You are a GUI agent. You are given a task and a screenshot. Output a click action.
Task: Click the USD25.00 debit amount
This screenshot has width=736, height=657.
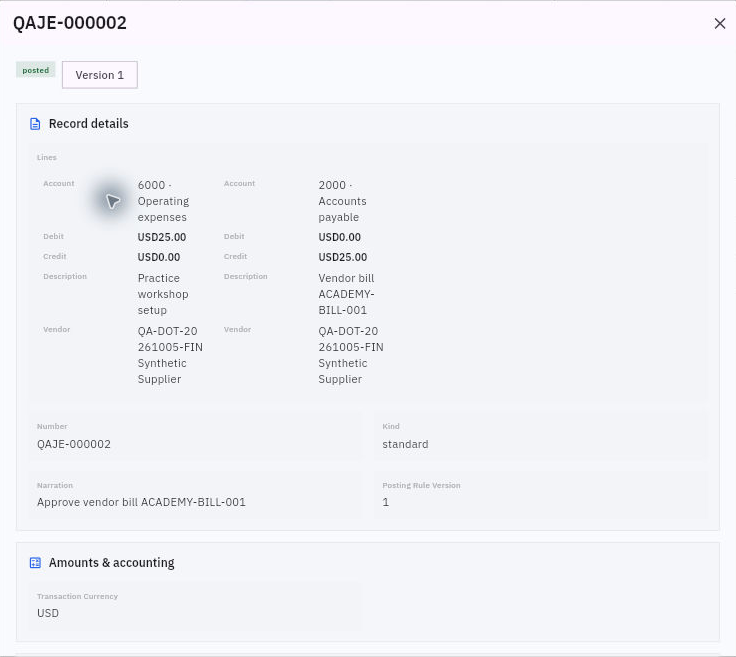point(161,237)
